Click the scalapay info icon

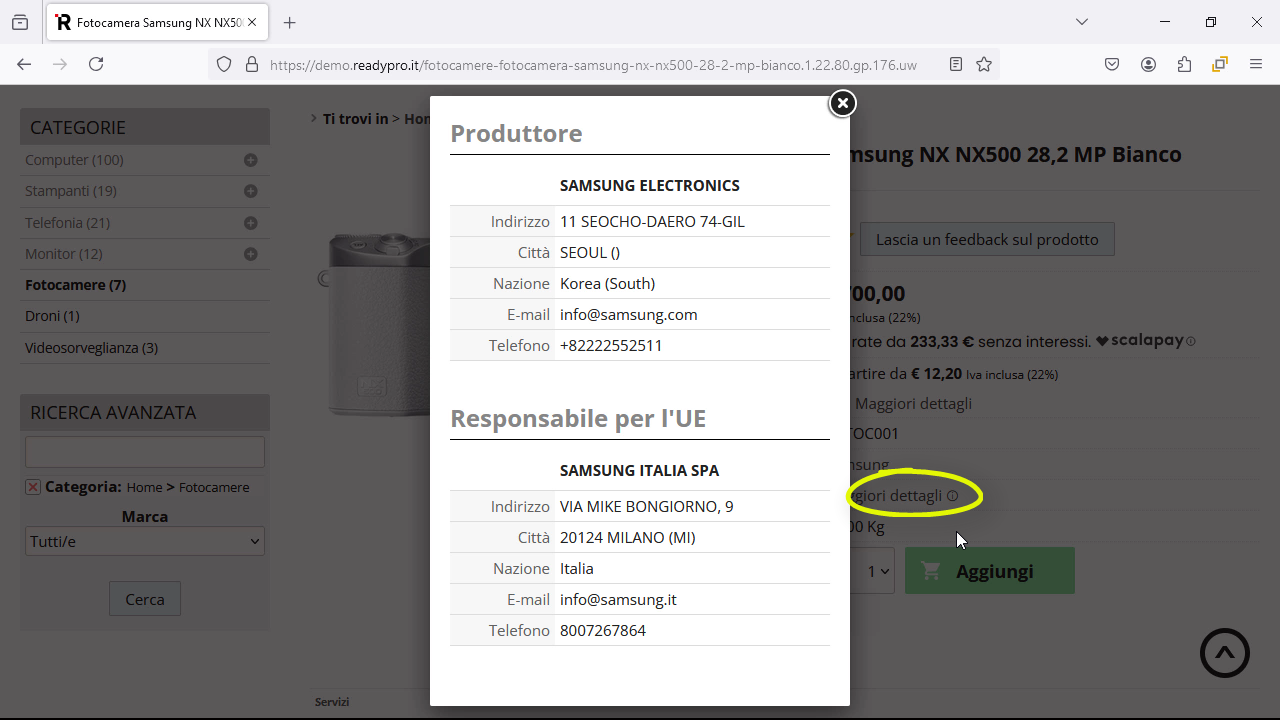1191,342
